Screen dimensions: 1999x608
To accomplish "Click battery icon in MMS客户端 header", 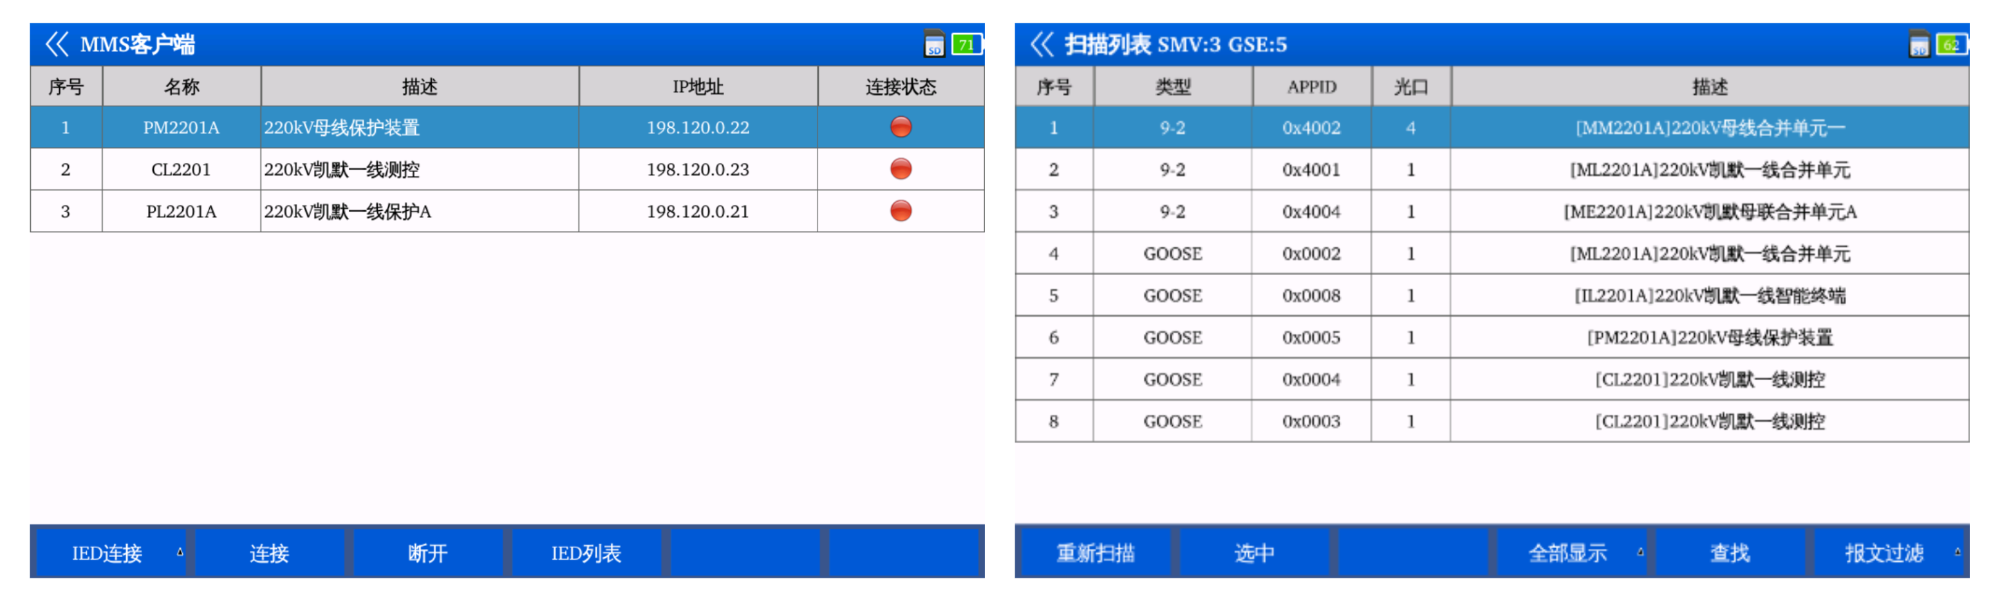I will coord(966,44).
